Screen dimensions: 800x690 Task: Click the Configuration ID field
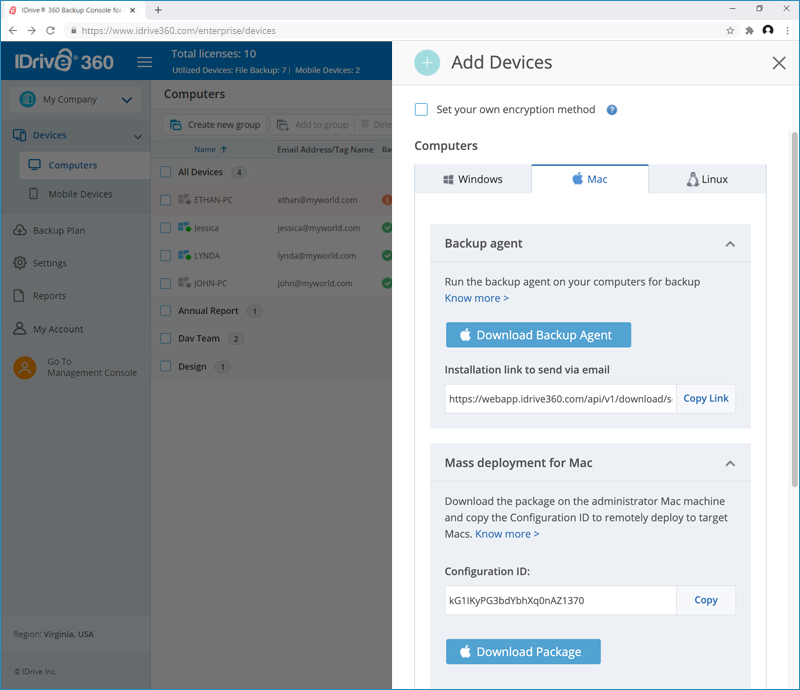point(560,600)
